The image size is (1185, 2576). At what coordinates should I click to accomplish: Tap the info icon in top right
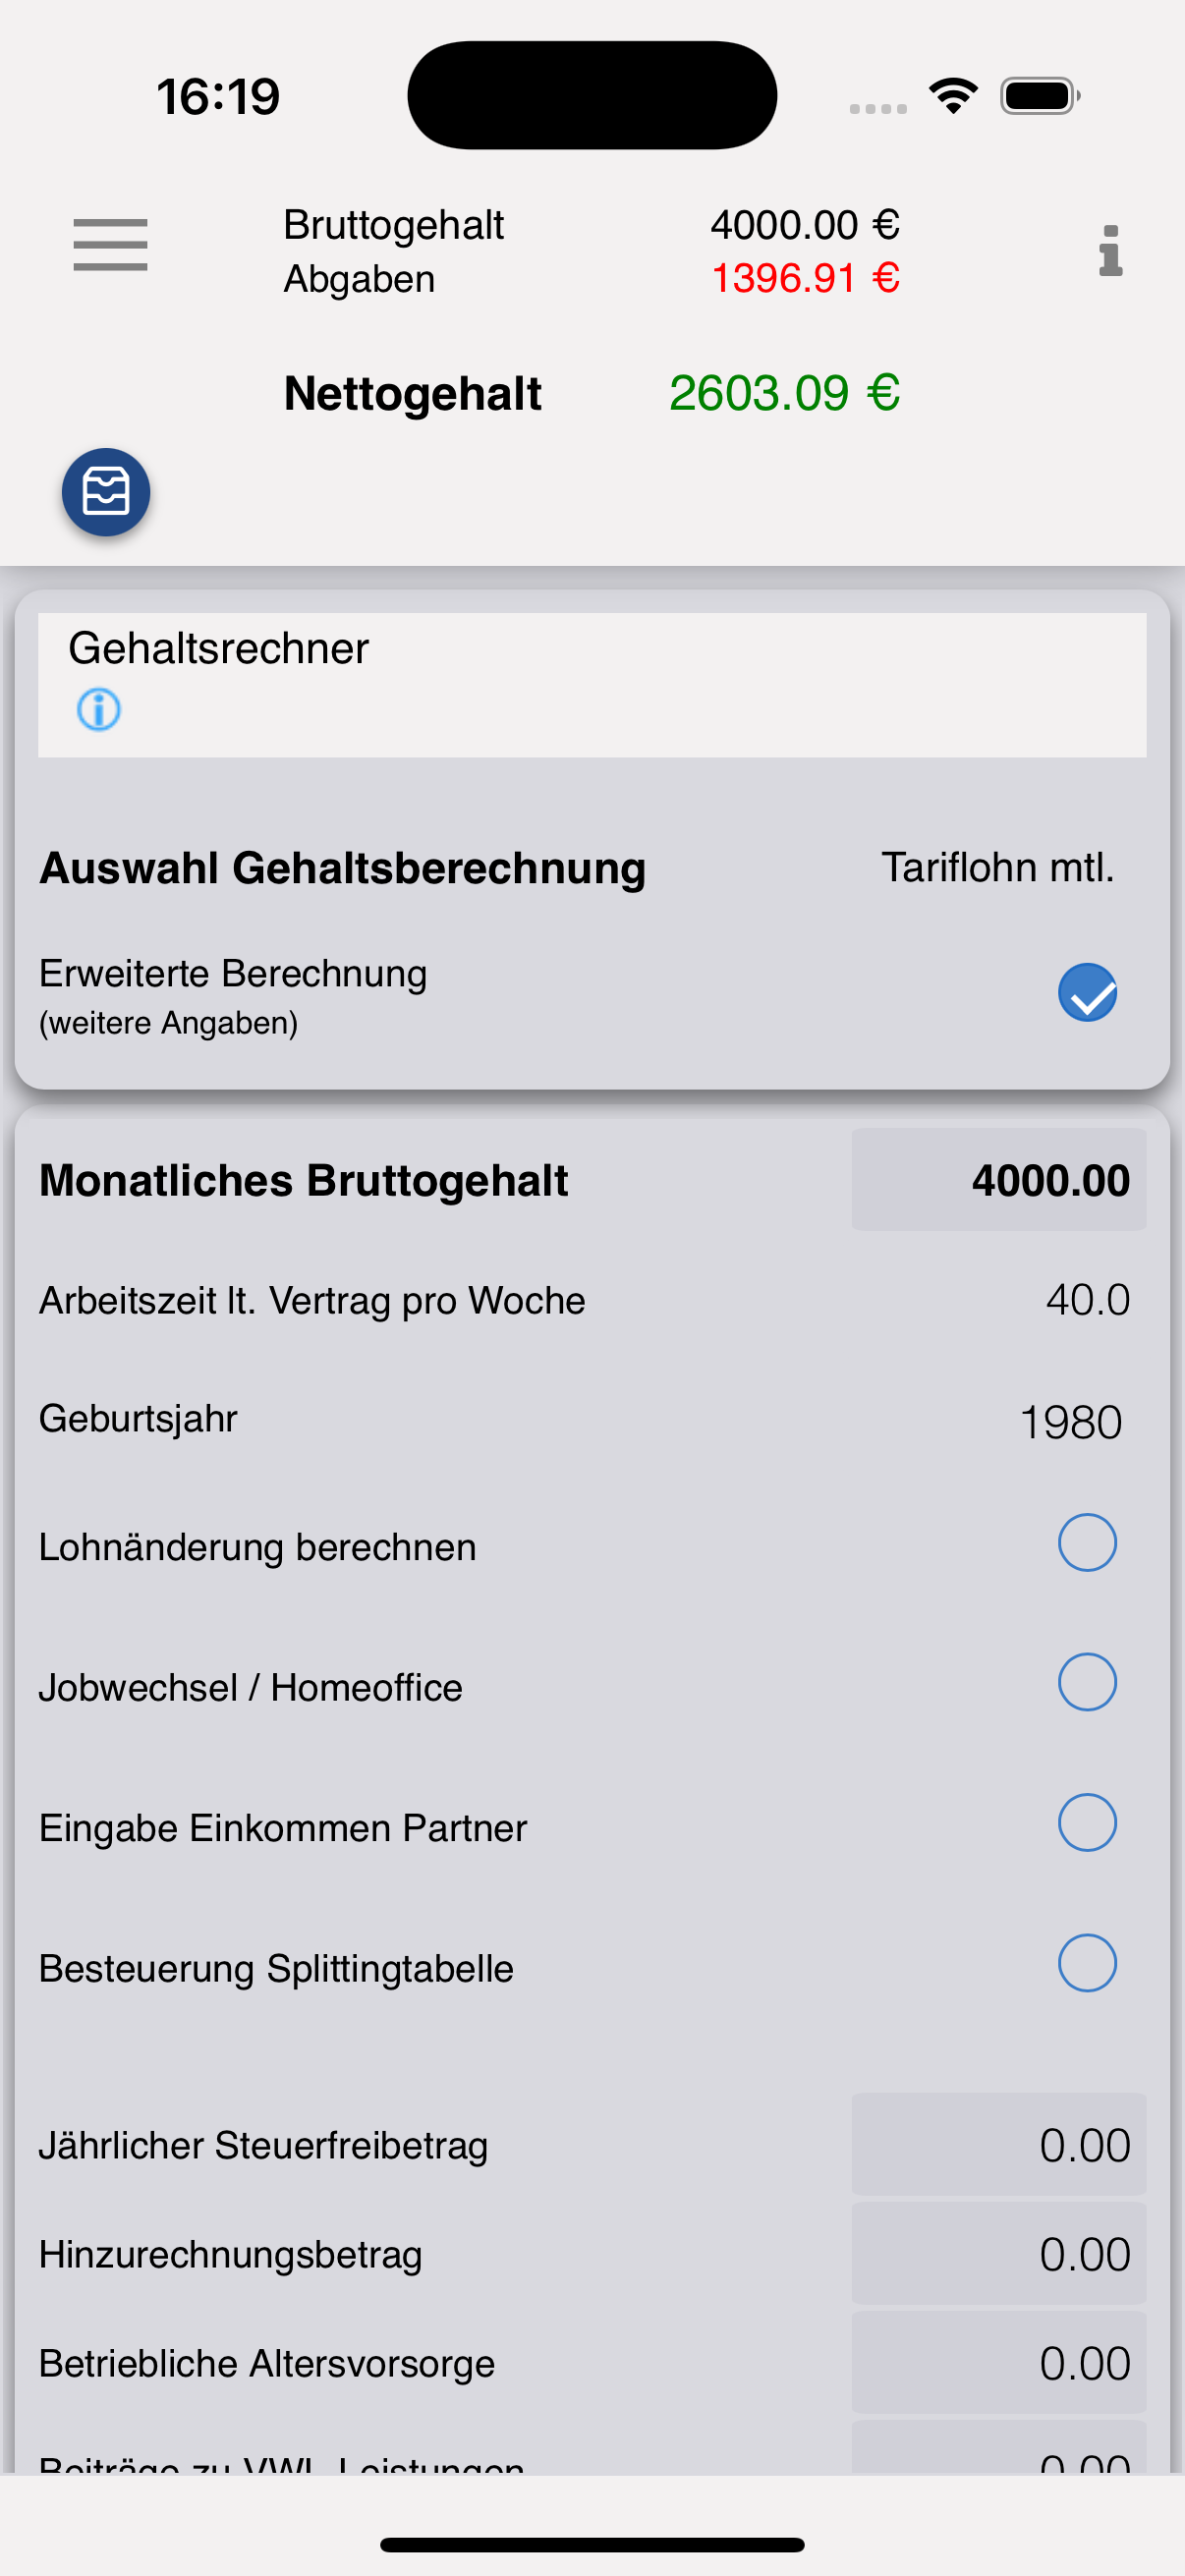pos(1110,250)
